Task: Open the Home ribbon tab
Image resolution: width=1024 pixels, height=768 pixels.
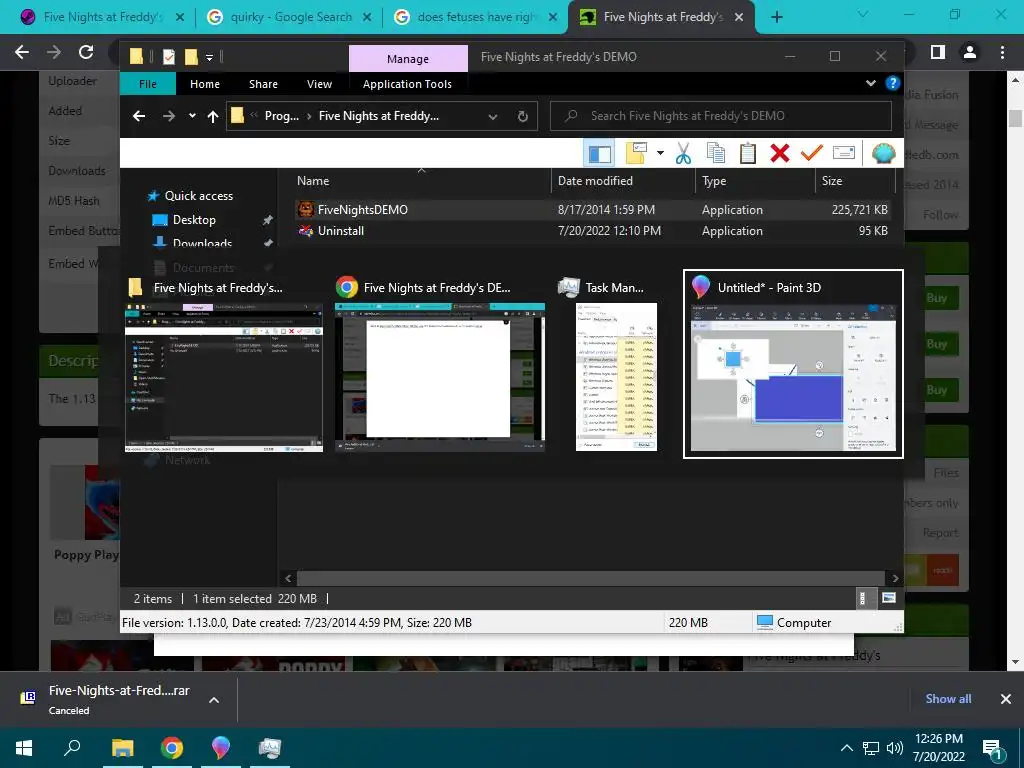Action: click(x=205, y=84)
